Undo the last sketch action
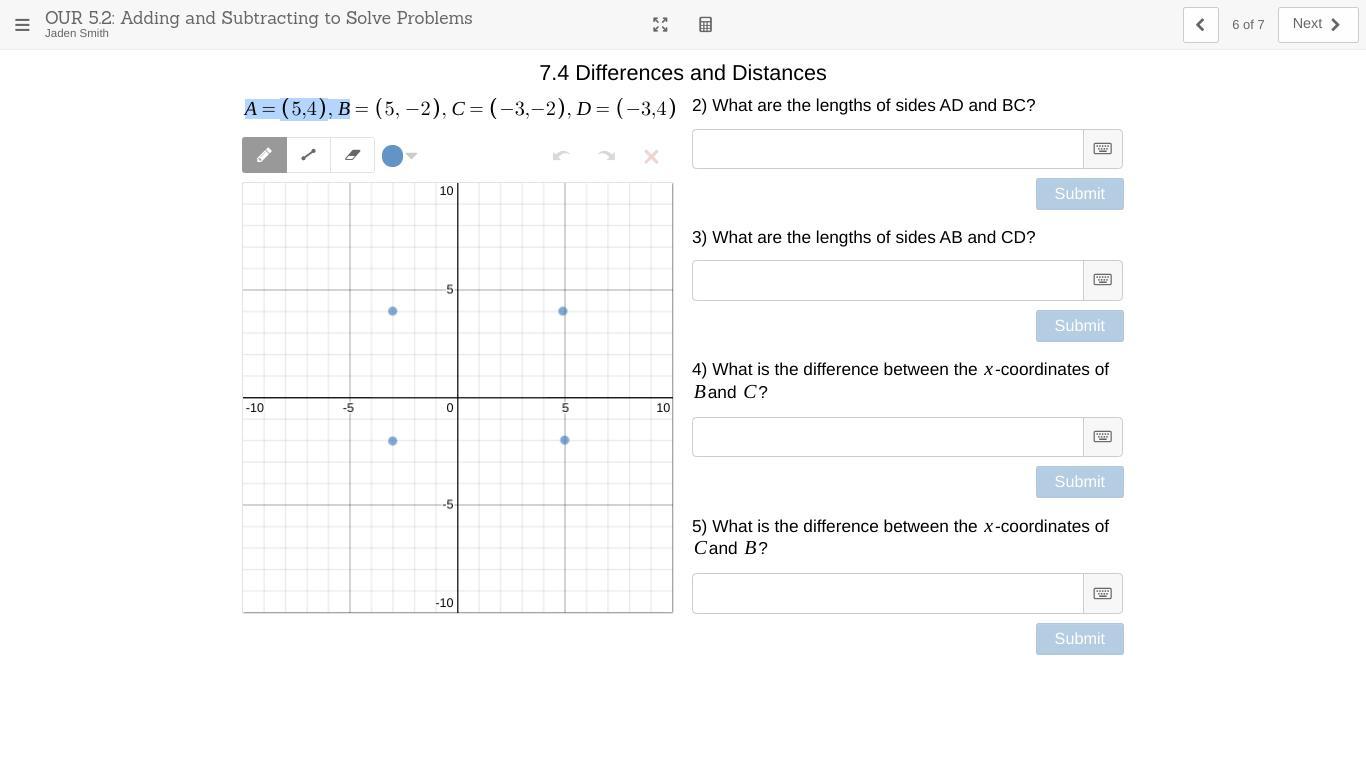This screenshot has height=768, width=1366. tap(561, 156)
